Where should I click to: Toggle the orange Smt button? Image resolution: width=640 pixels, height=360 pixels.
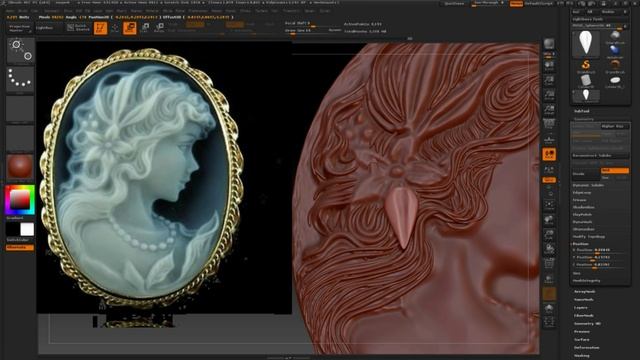(615, 171)
